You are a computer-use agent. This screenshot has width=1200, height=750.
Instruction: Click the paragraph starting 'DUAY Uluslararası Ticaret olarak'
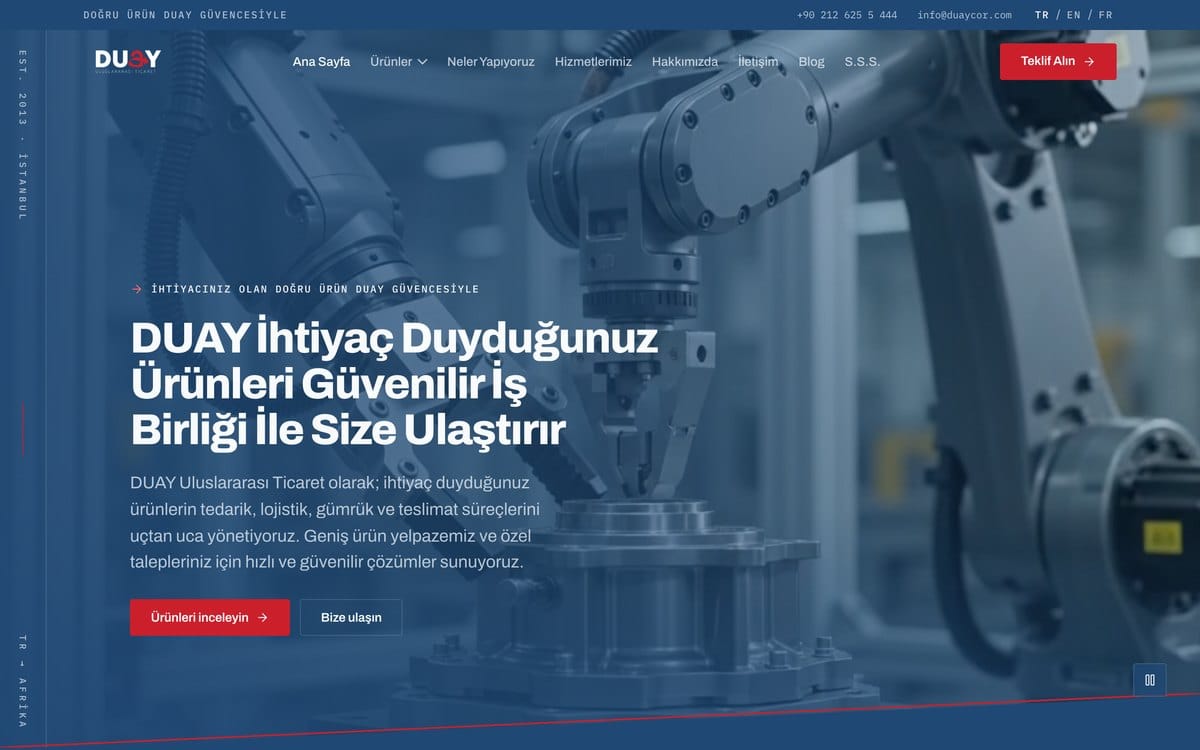coord(335,522)
